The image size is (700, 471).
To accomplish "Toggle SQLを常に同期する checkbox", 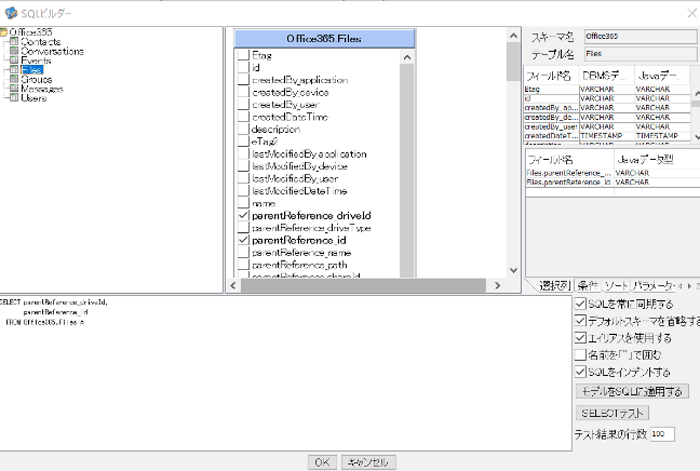I will [580, 304].
